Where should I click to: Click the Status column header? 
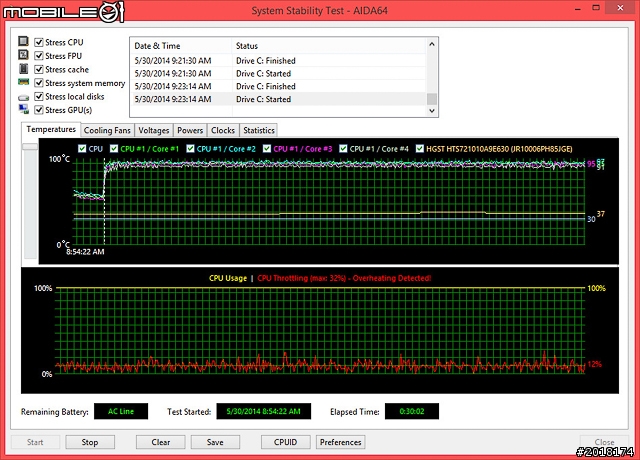point(329,46)
